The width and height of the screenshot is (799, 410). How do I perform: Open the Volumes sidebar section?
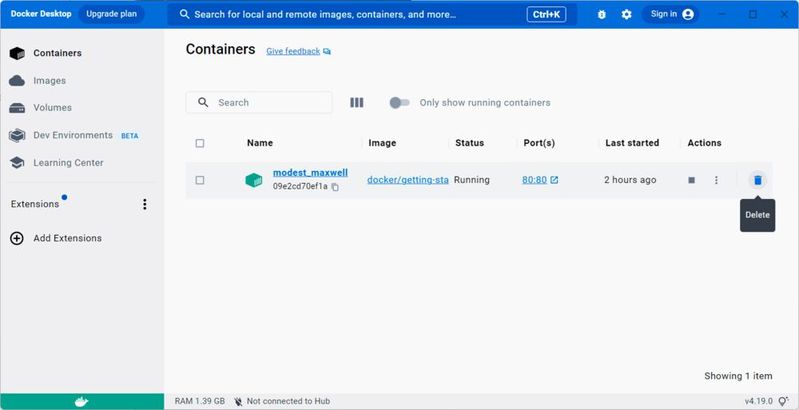point(82,107)
